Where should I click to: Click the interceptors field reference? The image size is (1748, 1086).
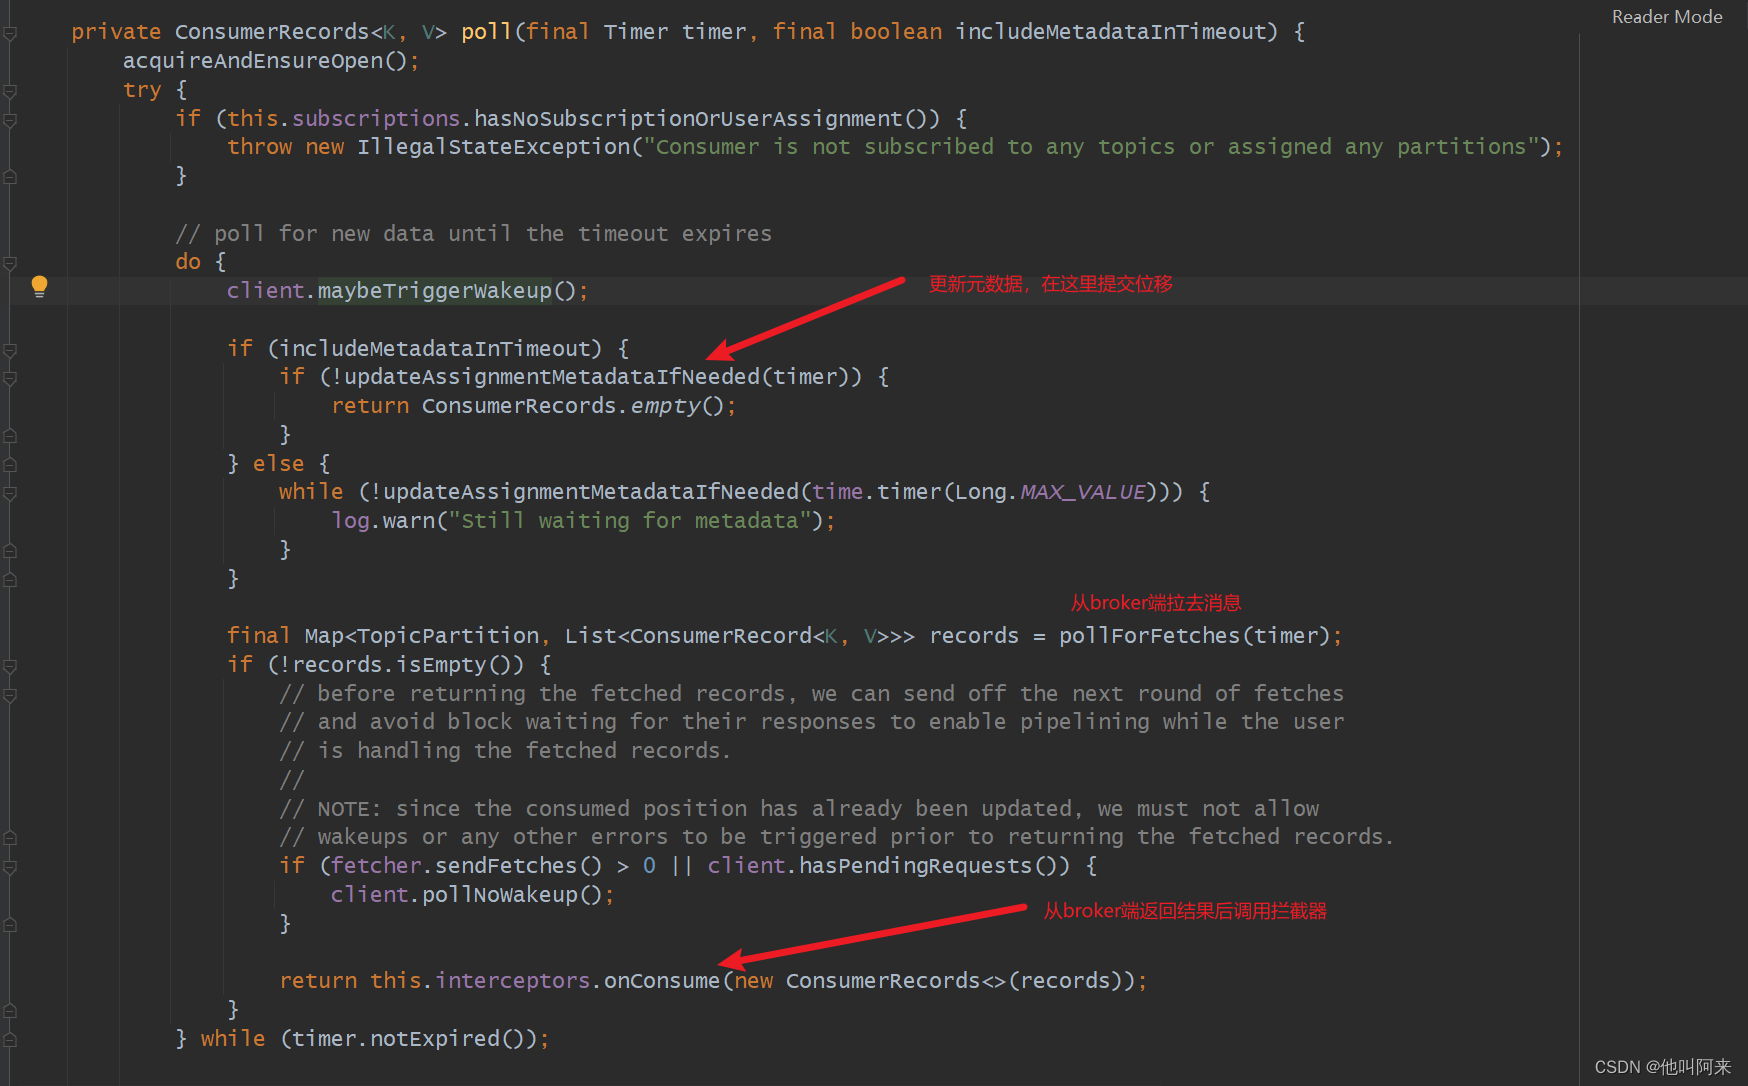coord(512,981)
